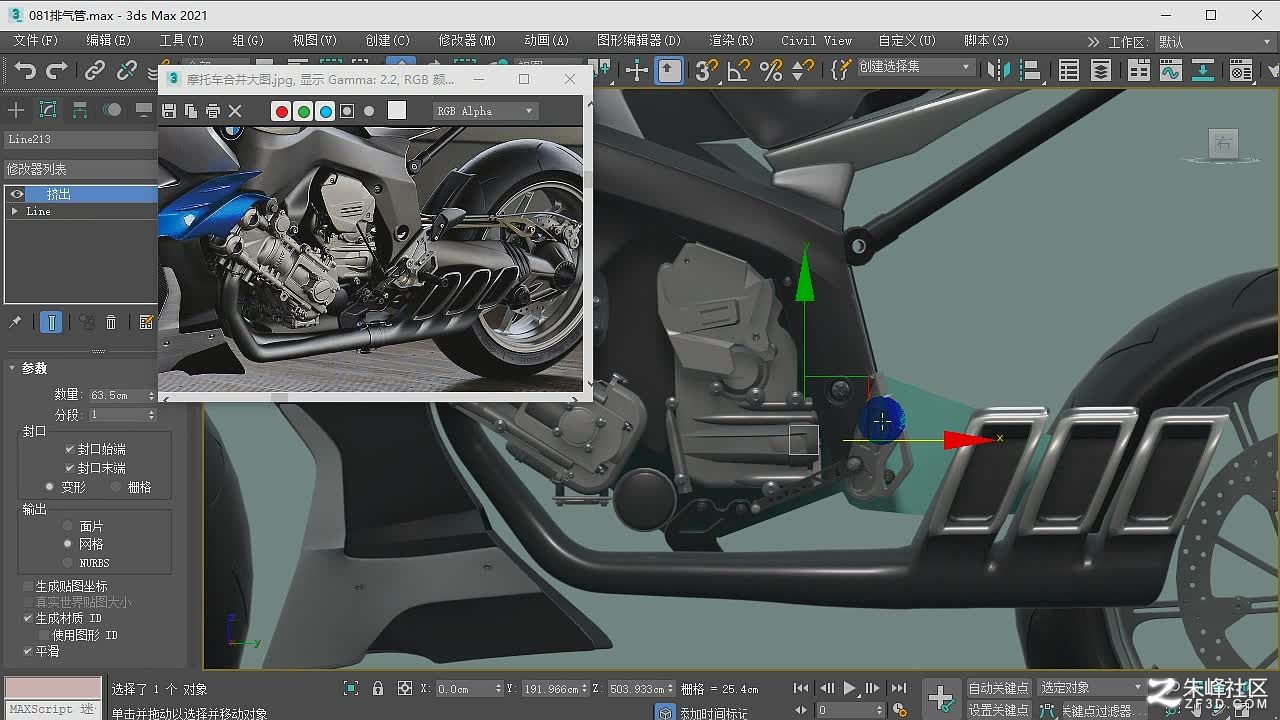The image size is (1280, 720).
Task: Toggle the red channel in image viewer
Action: pos(281,111)
